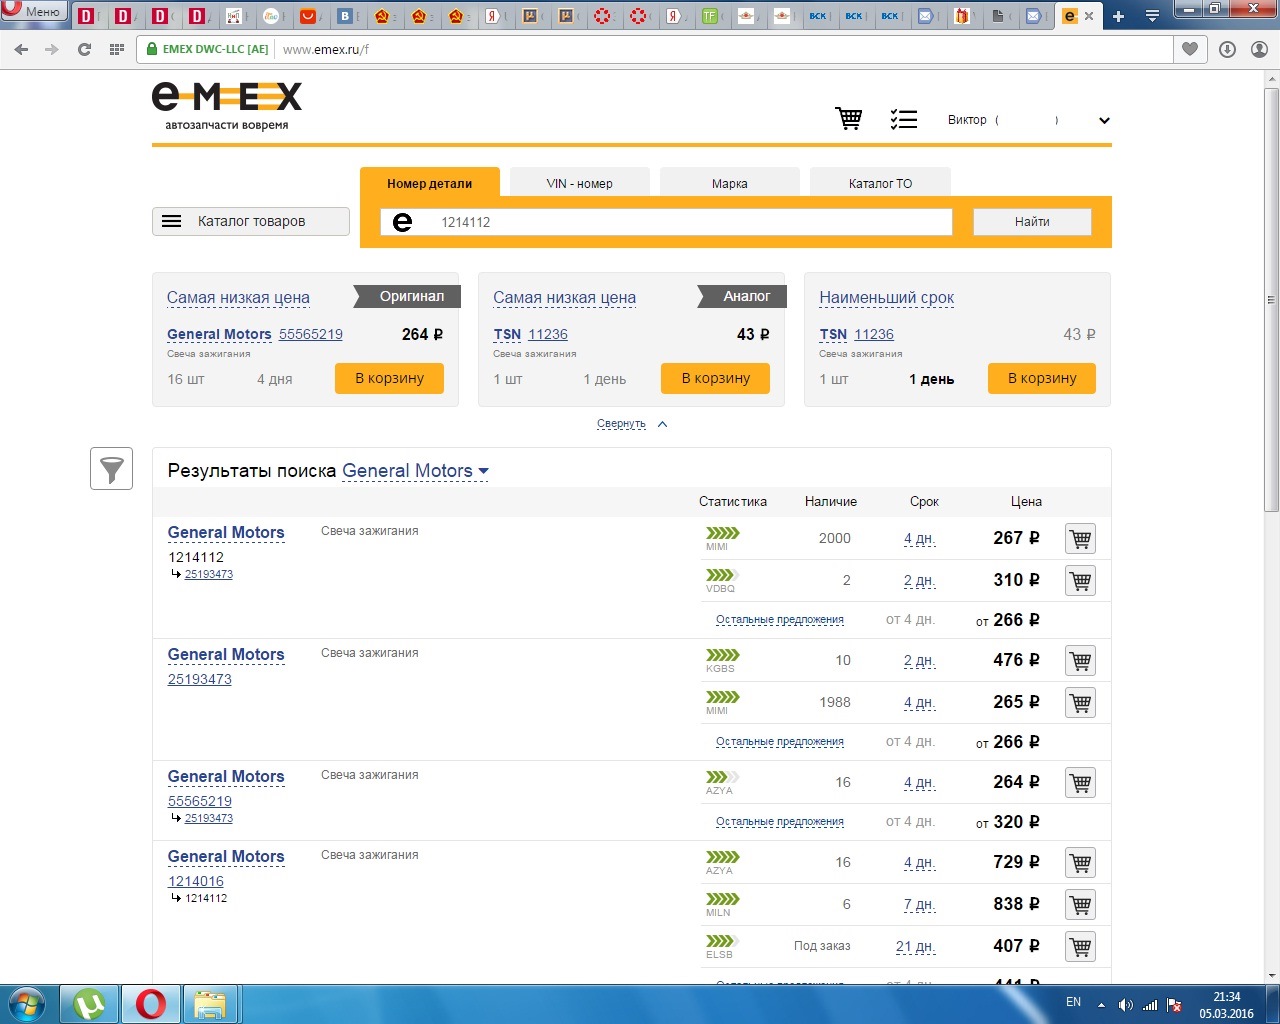The width and height of the screenshot is (1280, 1024).
Task: Open the Каталог товаров menu
Action: click(251, 221)
